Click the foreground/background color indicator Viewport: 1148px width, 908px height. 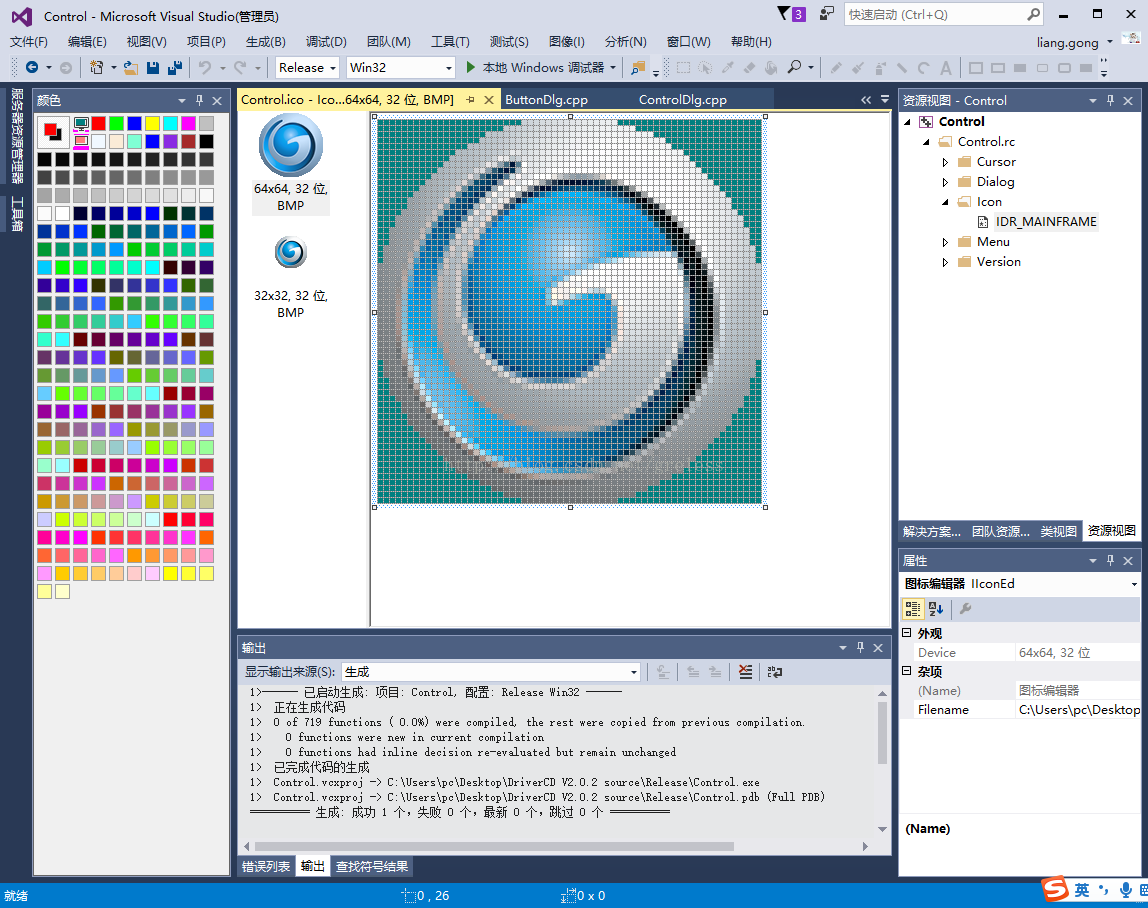(x=53, y=132)
